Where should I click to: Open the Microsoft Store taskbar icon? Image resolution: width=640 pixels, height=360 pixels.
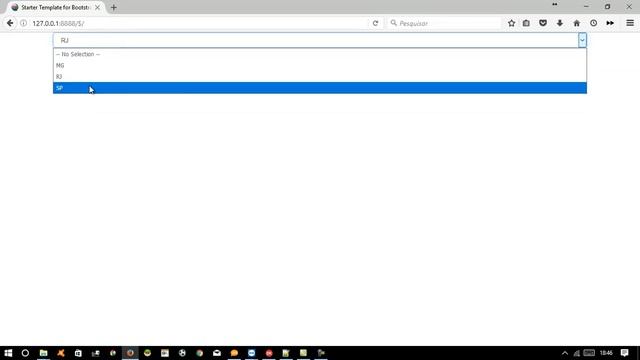click(78, 353)
